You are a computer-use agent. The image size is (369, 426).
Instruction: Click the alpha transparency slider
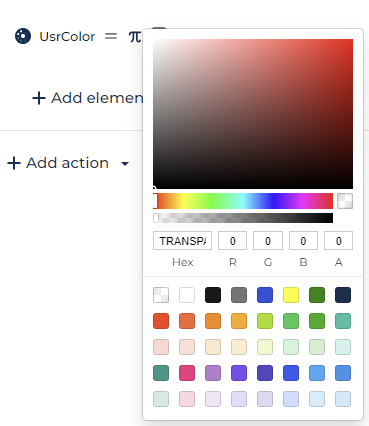(243, 218)
